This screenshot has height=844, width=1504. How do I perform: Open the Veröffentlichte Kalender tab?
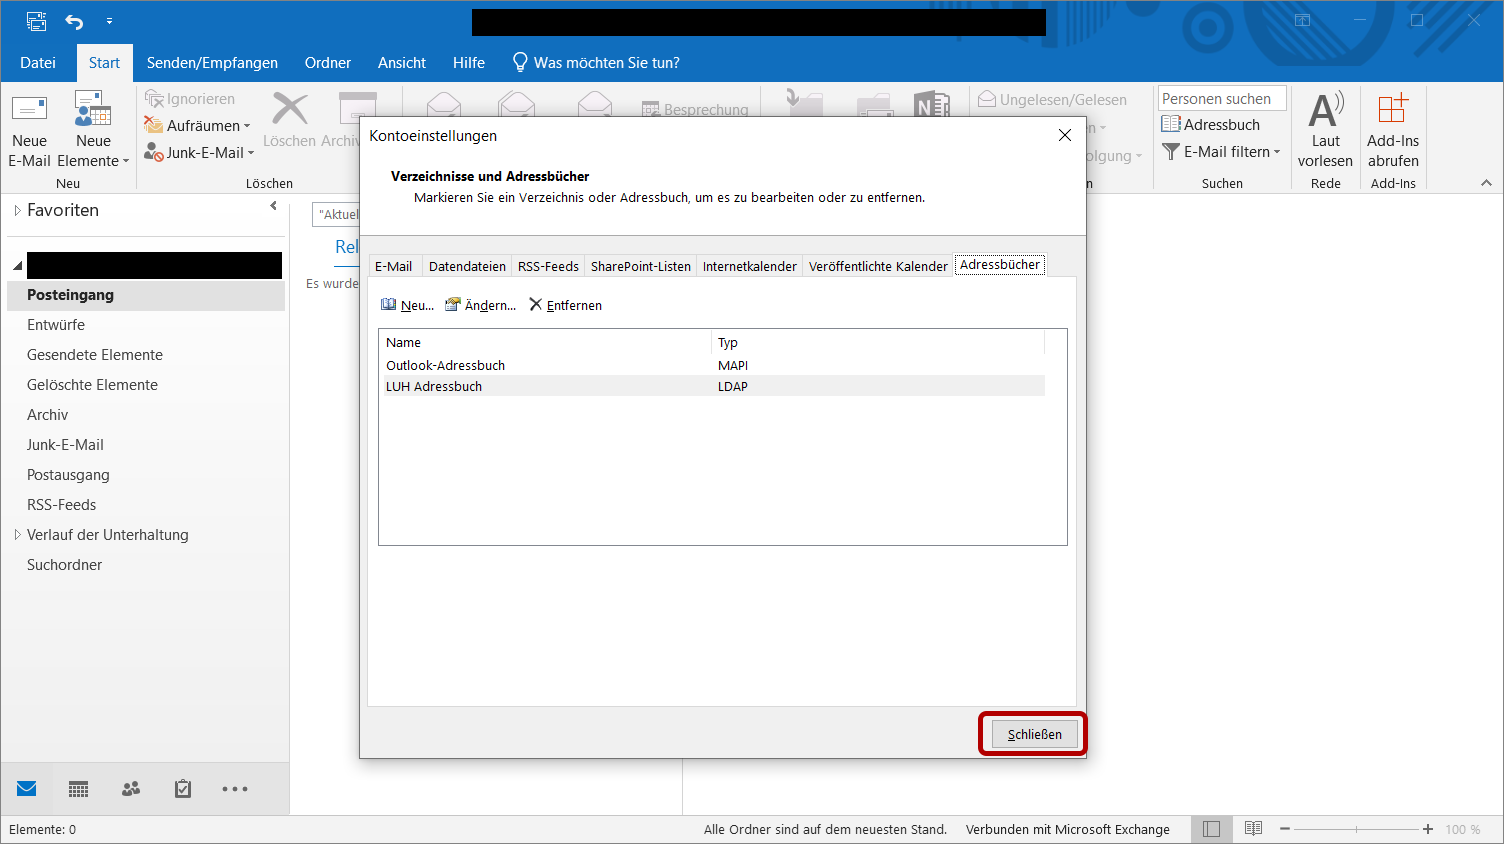point(878,266)
